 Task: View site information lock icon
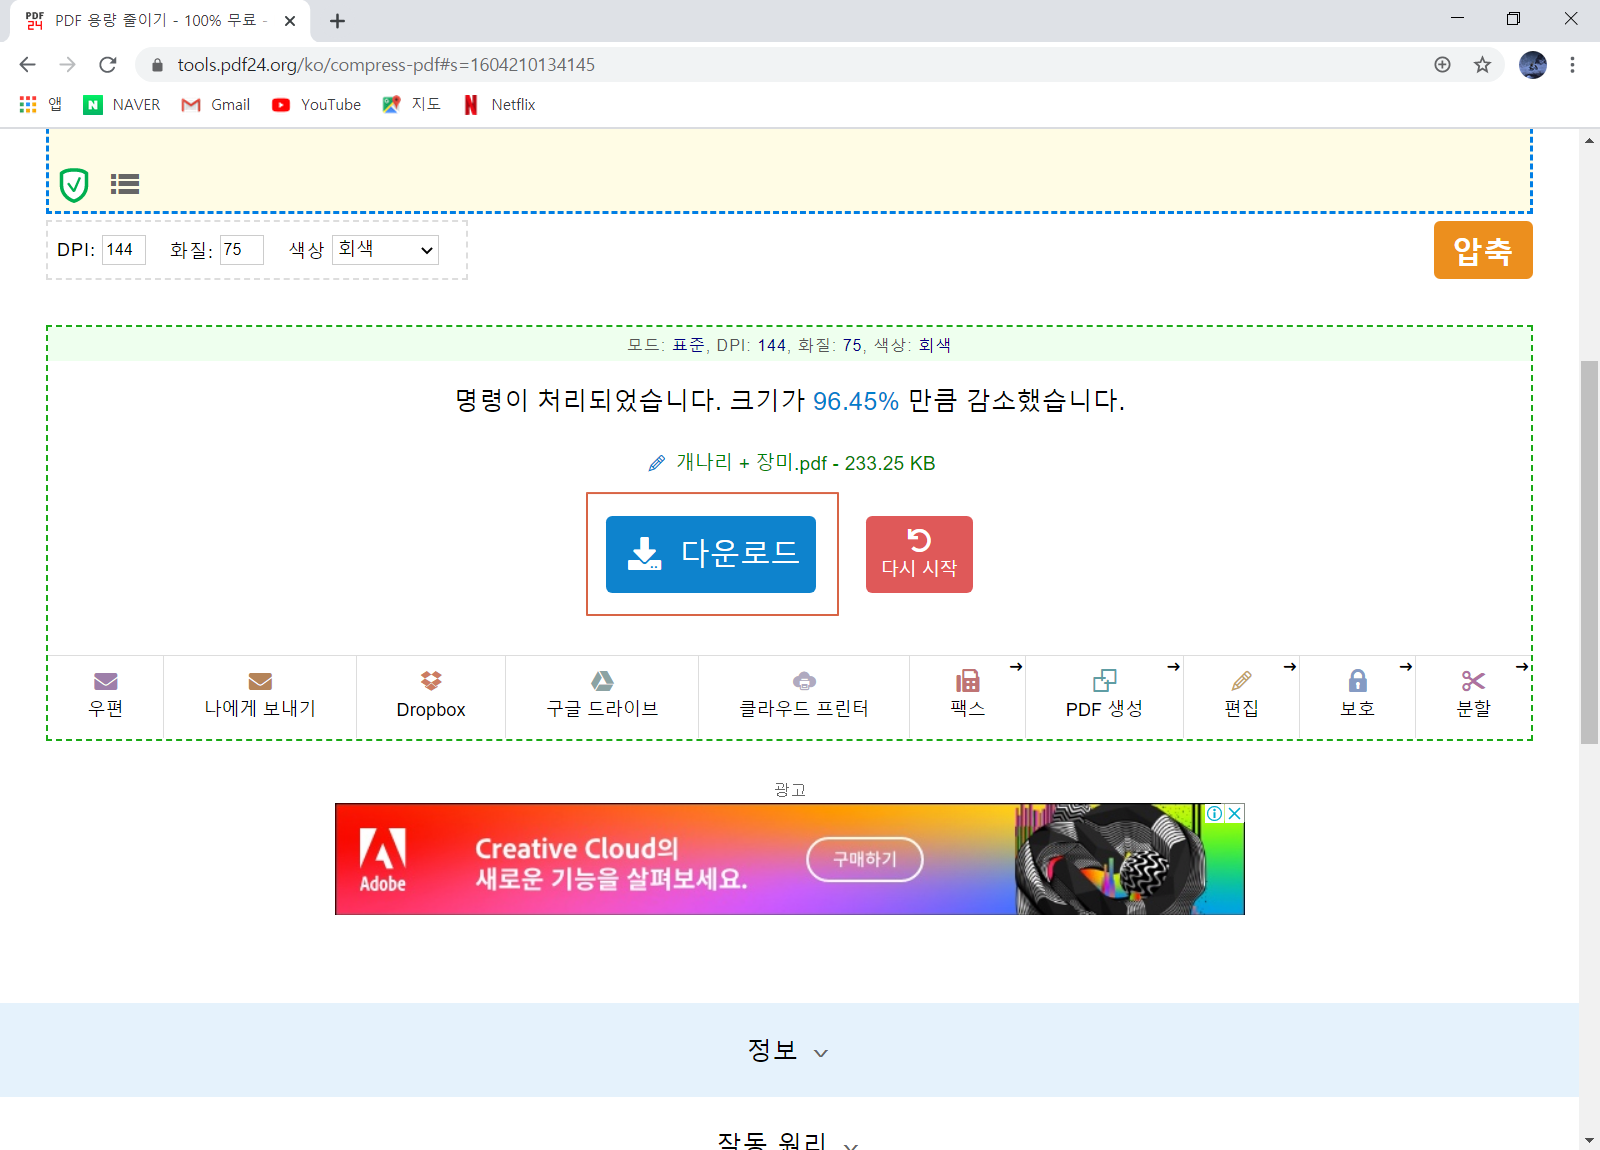157,65
